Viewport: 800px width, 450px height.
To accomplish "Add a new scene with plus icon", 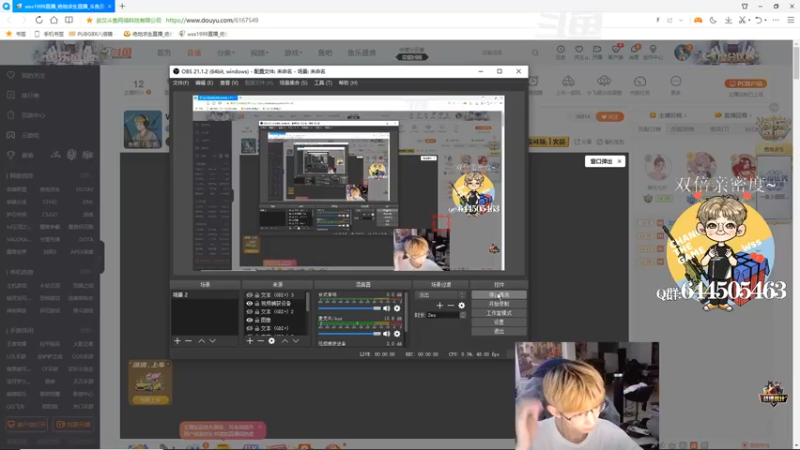I will 177,340.
